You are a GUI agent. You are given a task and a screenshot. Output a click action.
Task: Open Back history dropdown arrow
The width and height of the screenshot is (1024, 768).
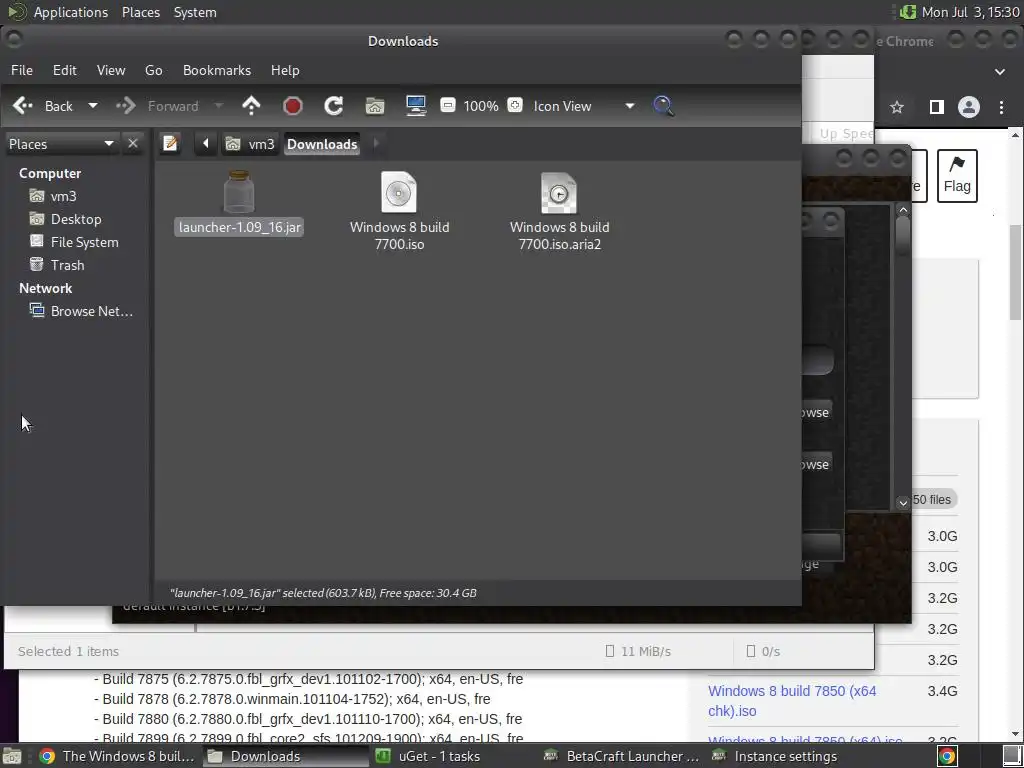point(93,106)
